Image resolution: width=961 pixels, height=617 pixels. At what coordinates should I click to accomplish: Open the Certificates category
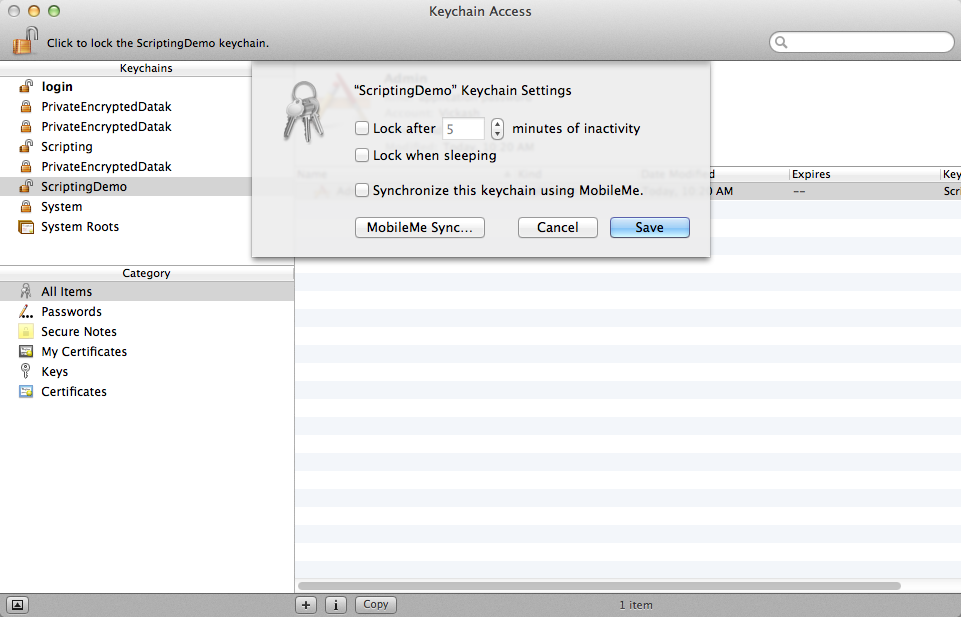pos(25,391)
